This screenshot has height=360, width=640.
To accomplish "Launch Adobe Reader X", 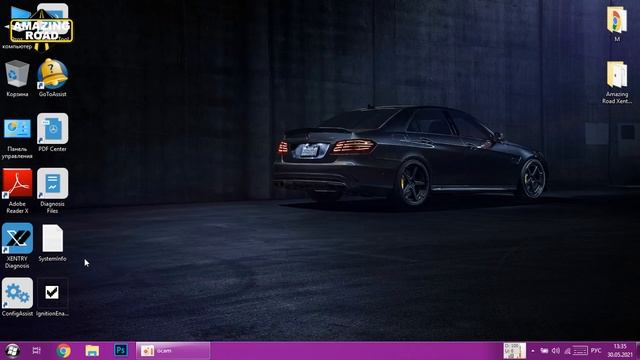I will point(17,191).
